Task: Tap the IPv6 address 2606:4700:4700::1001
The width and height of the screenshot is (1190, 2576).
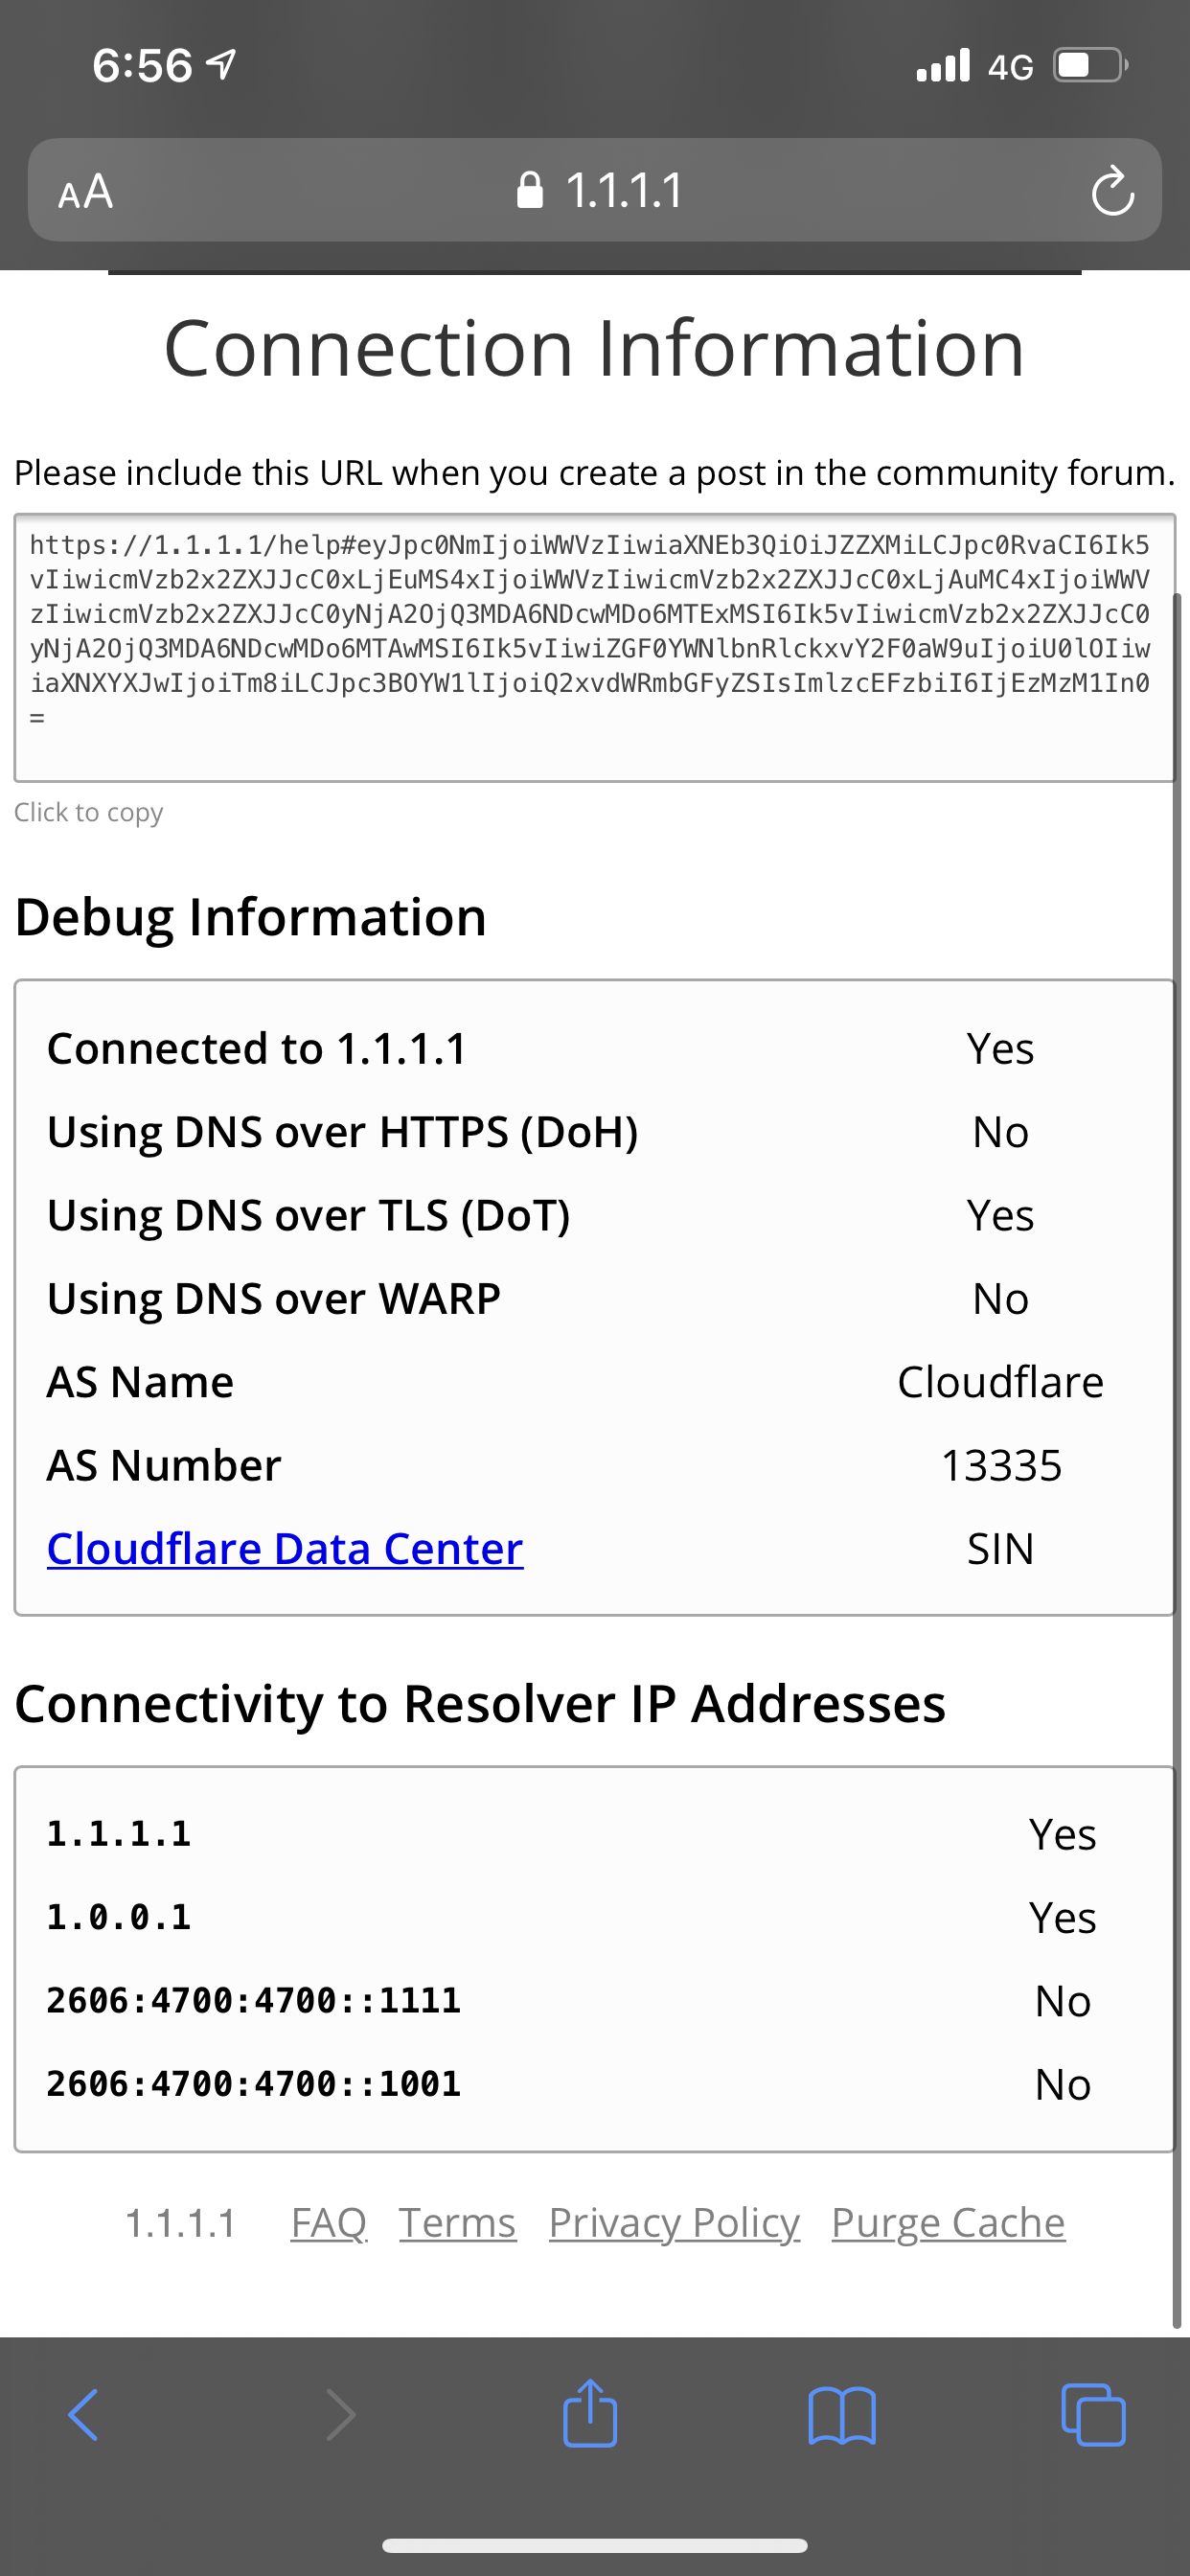Action: tap(254, 2084)
